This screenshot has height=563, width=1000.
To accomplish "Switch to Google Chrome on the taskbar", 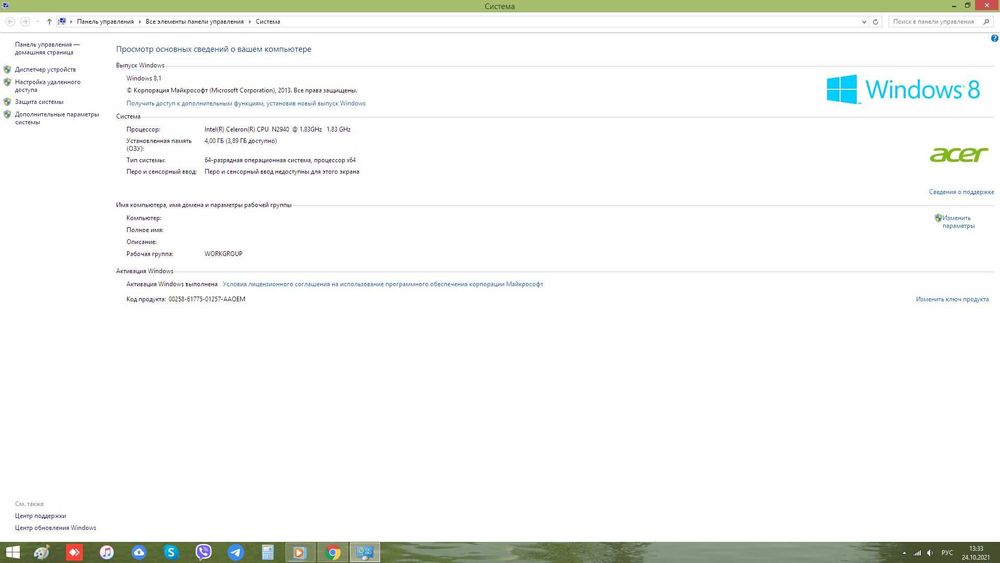I will (333, 552).
